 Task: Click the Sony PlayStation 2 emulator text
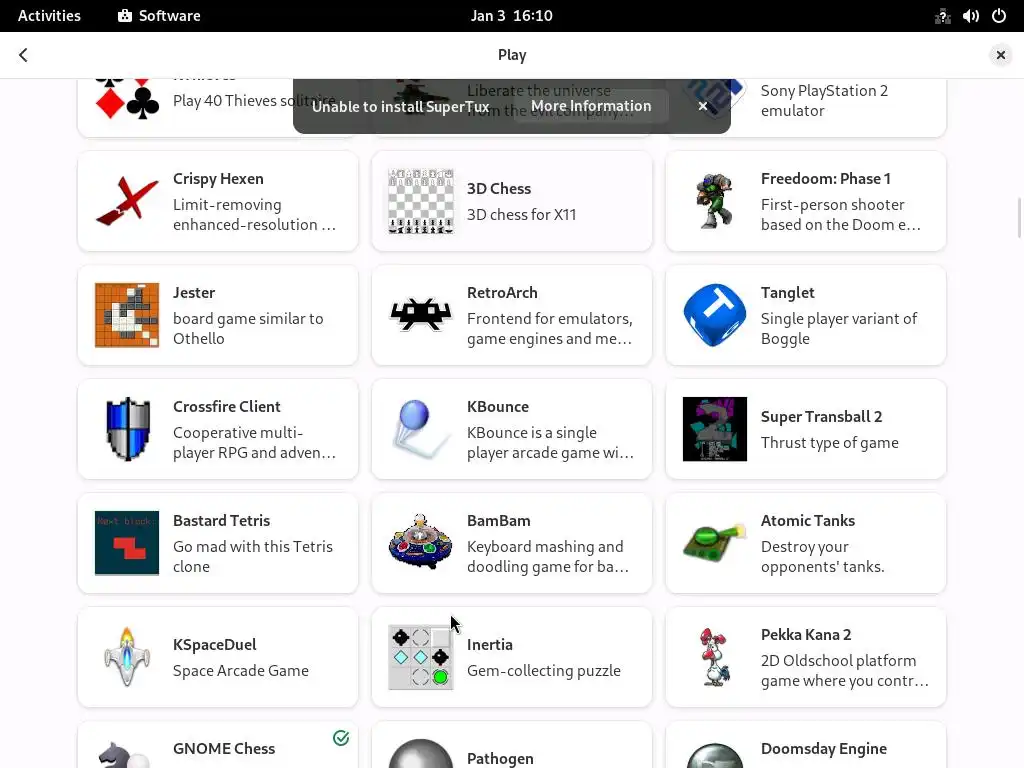[x=824, y=101]
